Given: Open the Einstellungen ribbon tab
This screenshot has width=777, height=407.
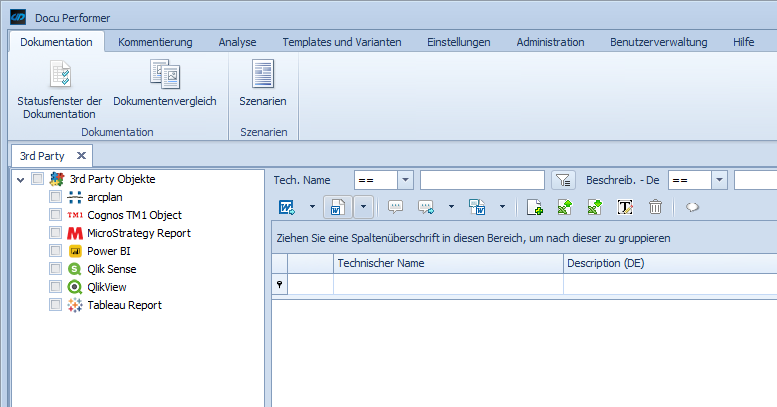Looking at the screenshot, I should [458, 42].
